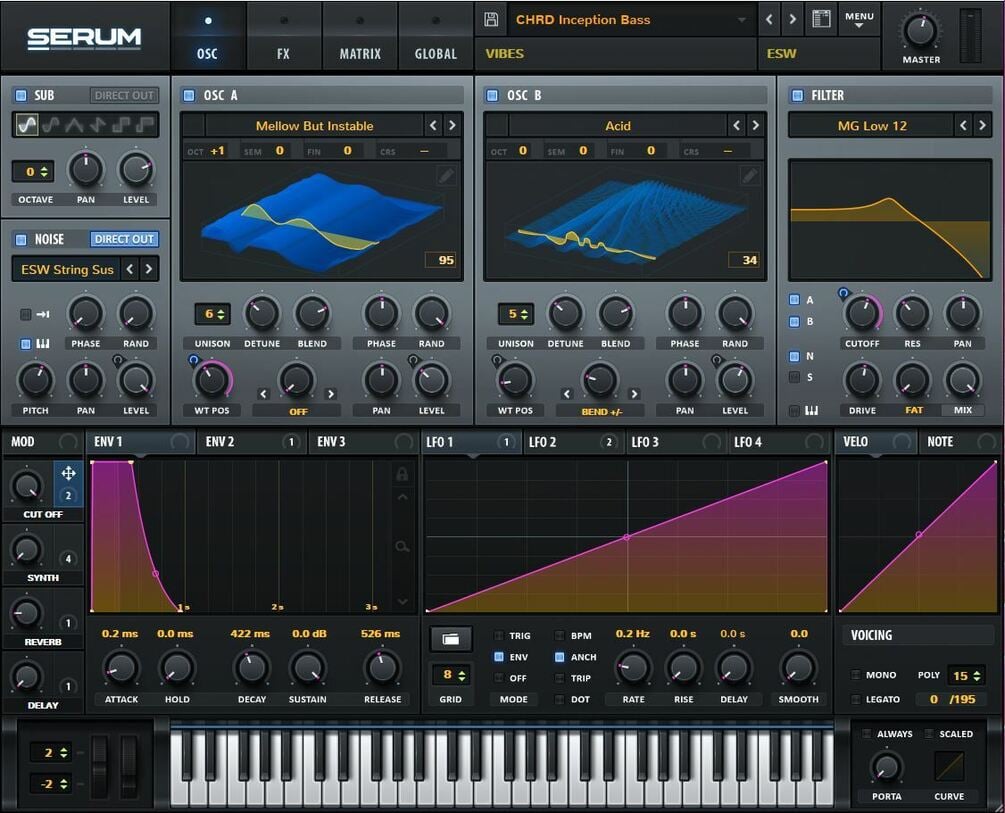Toggle NOISE DIRECT OUT button
This screenshot has width=1005, height=813.
tap(124, 239)
